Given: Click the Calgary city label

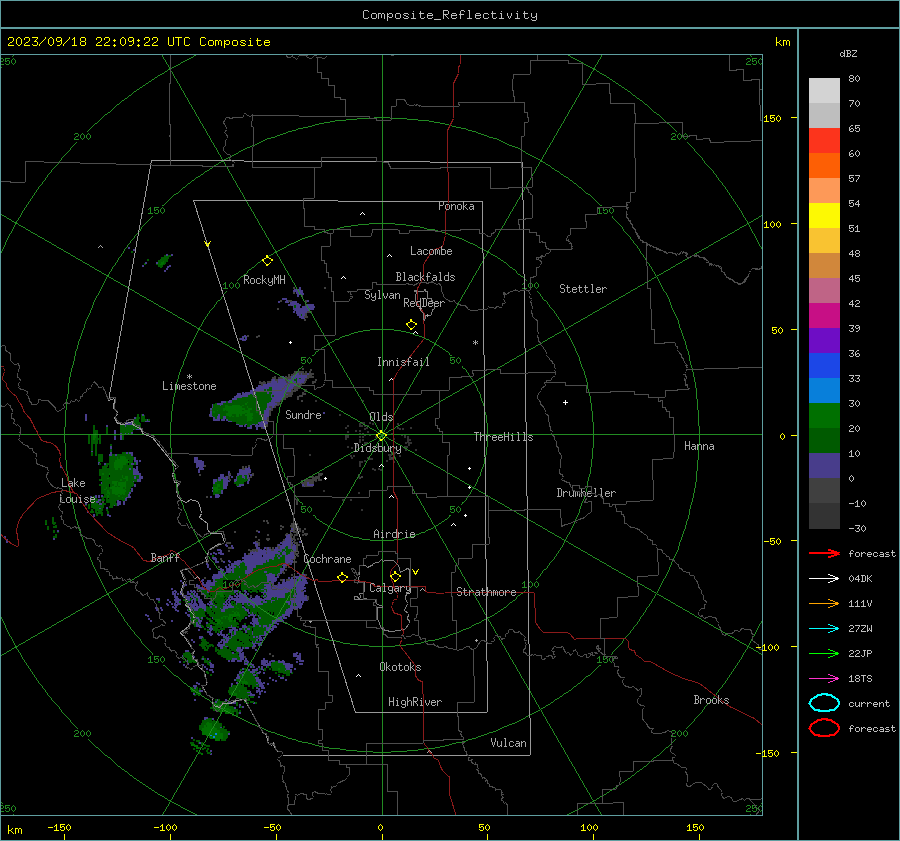Looking at the screenshot, I should coord(390,588).
